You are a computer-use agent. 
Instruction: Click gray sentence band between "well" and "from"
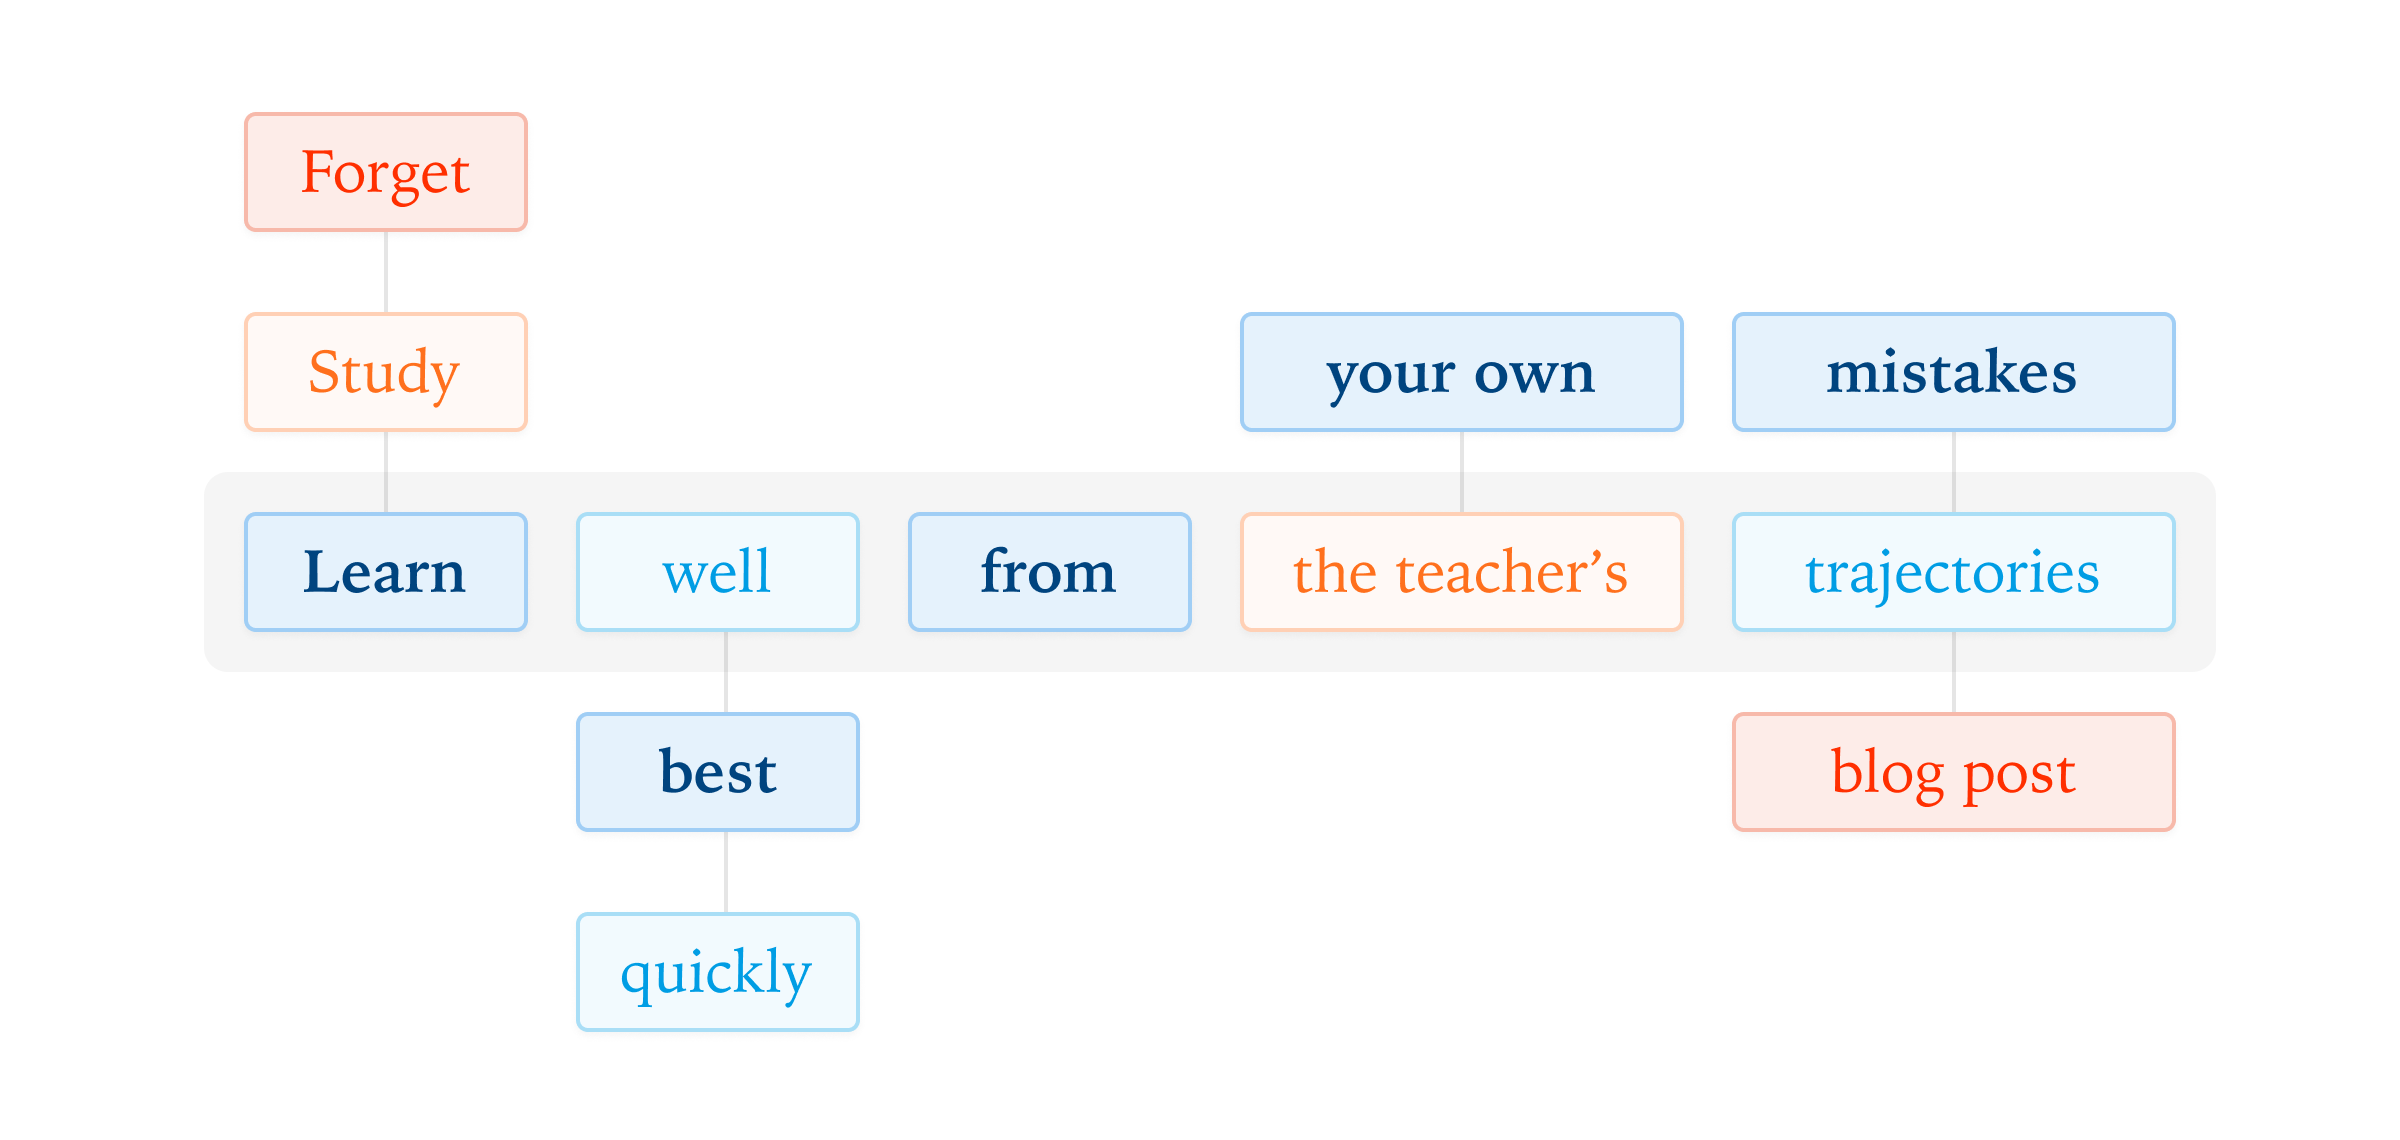(x=884, y=572)
